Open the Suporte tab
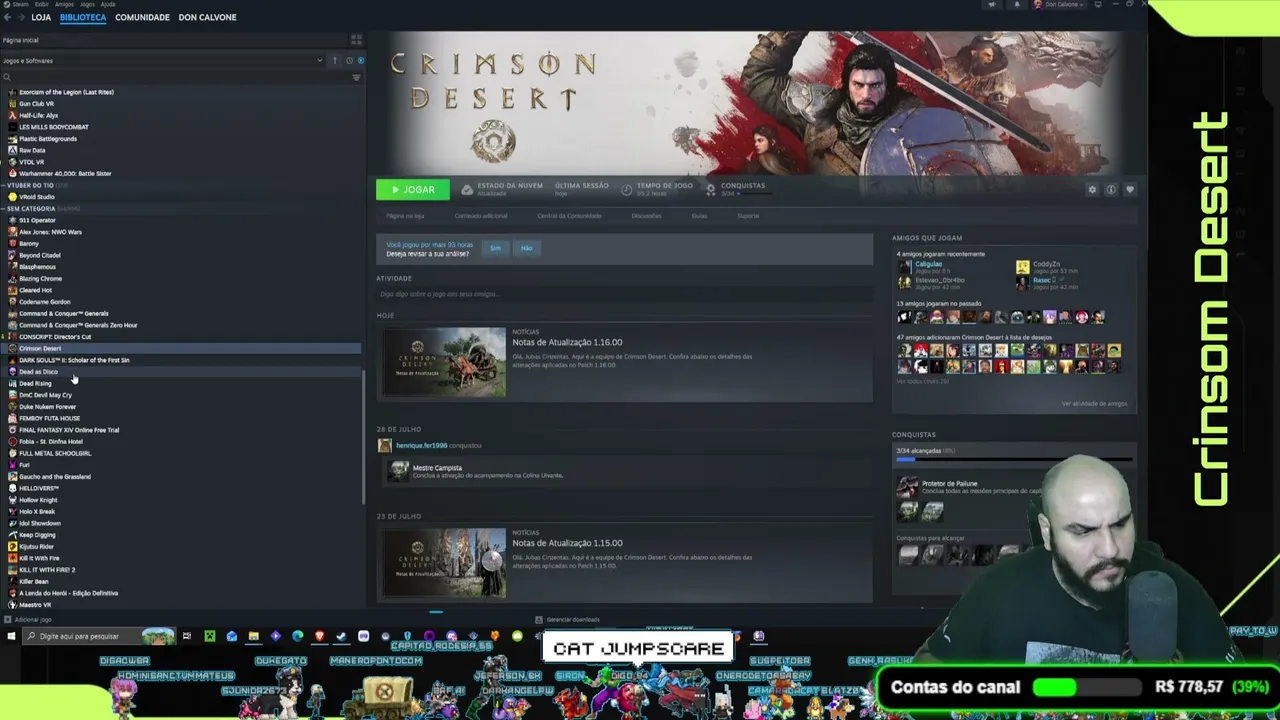The height and width of the screenshot is (720, 1280). pyautogui.click(x=748, y=216)
